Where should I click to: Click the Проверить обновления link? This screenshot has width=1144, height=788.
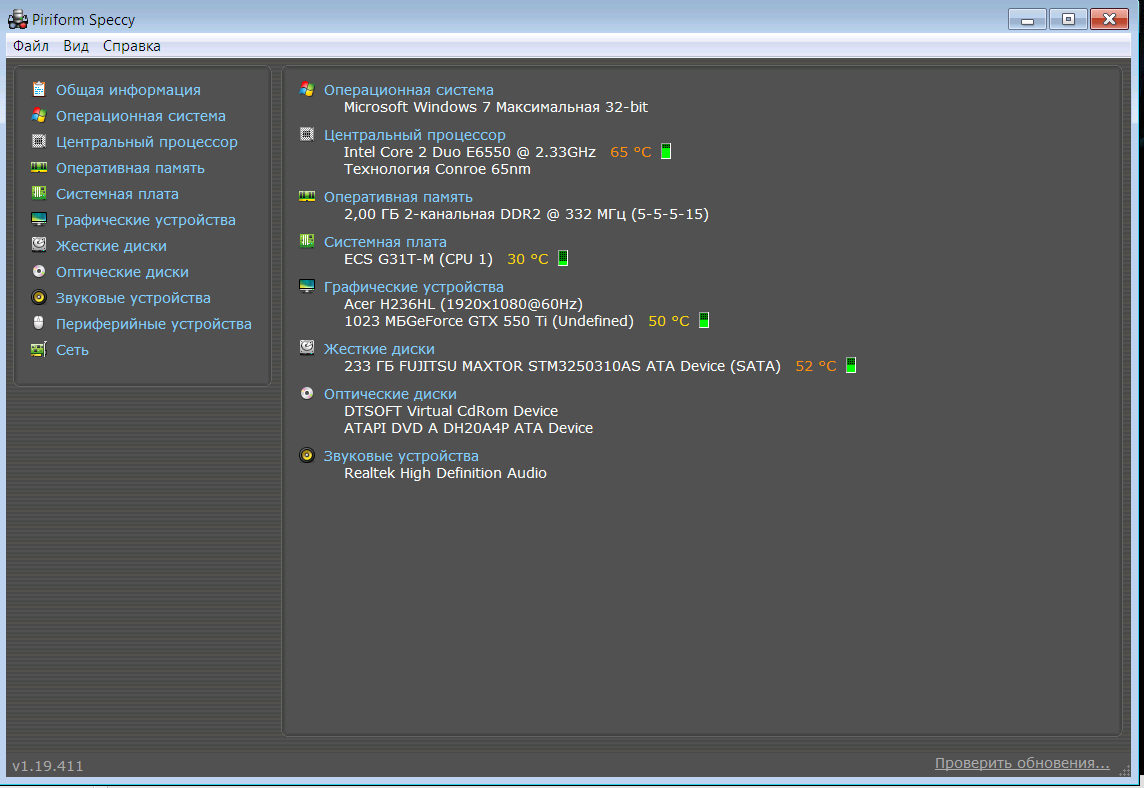[x=1021, y=763]
